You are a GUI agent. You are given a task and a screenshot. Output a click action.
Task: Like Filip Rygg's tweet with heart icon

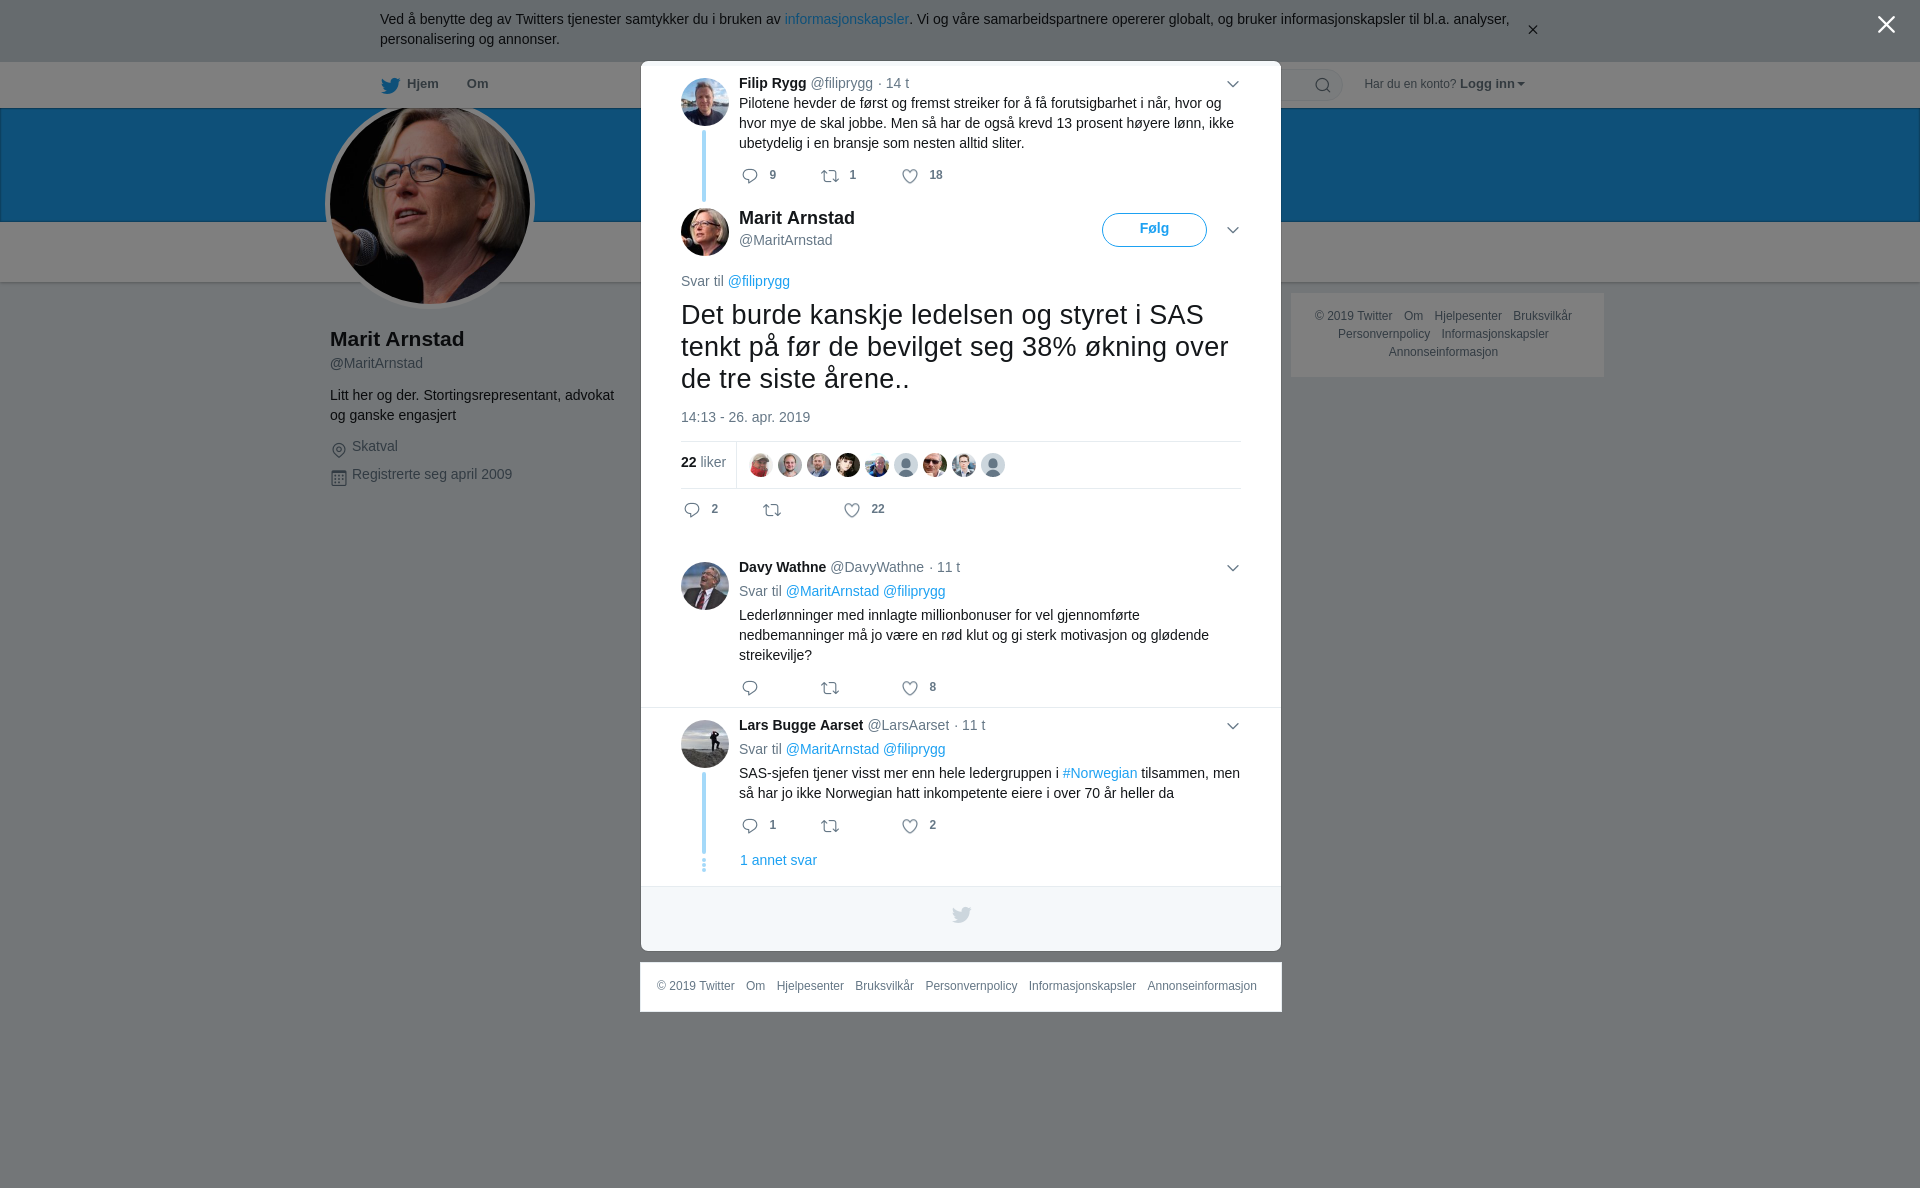(x=910, y=176)
